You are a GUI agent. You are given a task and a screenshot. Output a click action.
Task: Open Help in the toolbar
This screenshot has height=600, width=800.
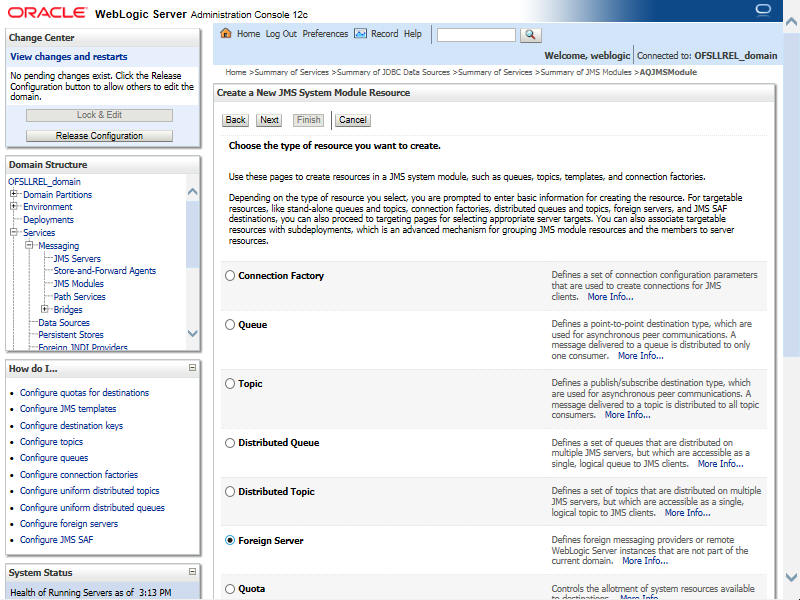[413, 34]
